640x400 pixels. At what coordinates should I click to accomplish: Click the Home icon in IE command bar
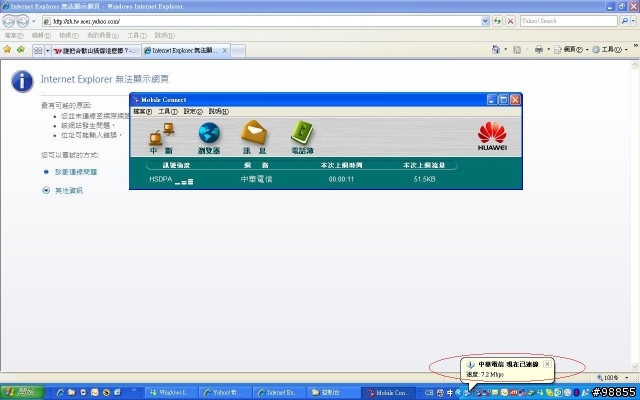(x=496, y=50)
